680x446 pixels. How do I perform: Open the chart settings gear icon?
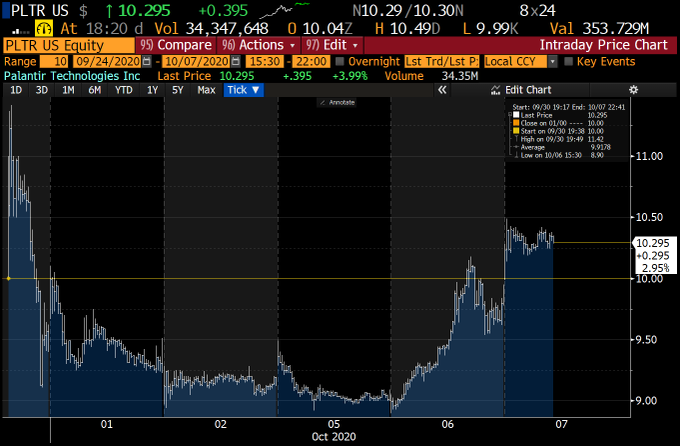634,90
